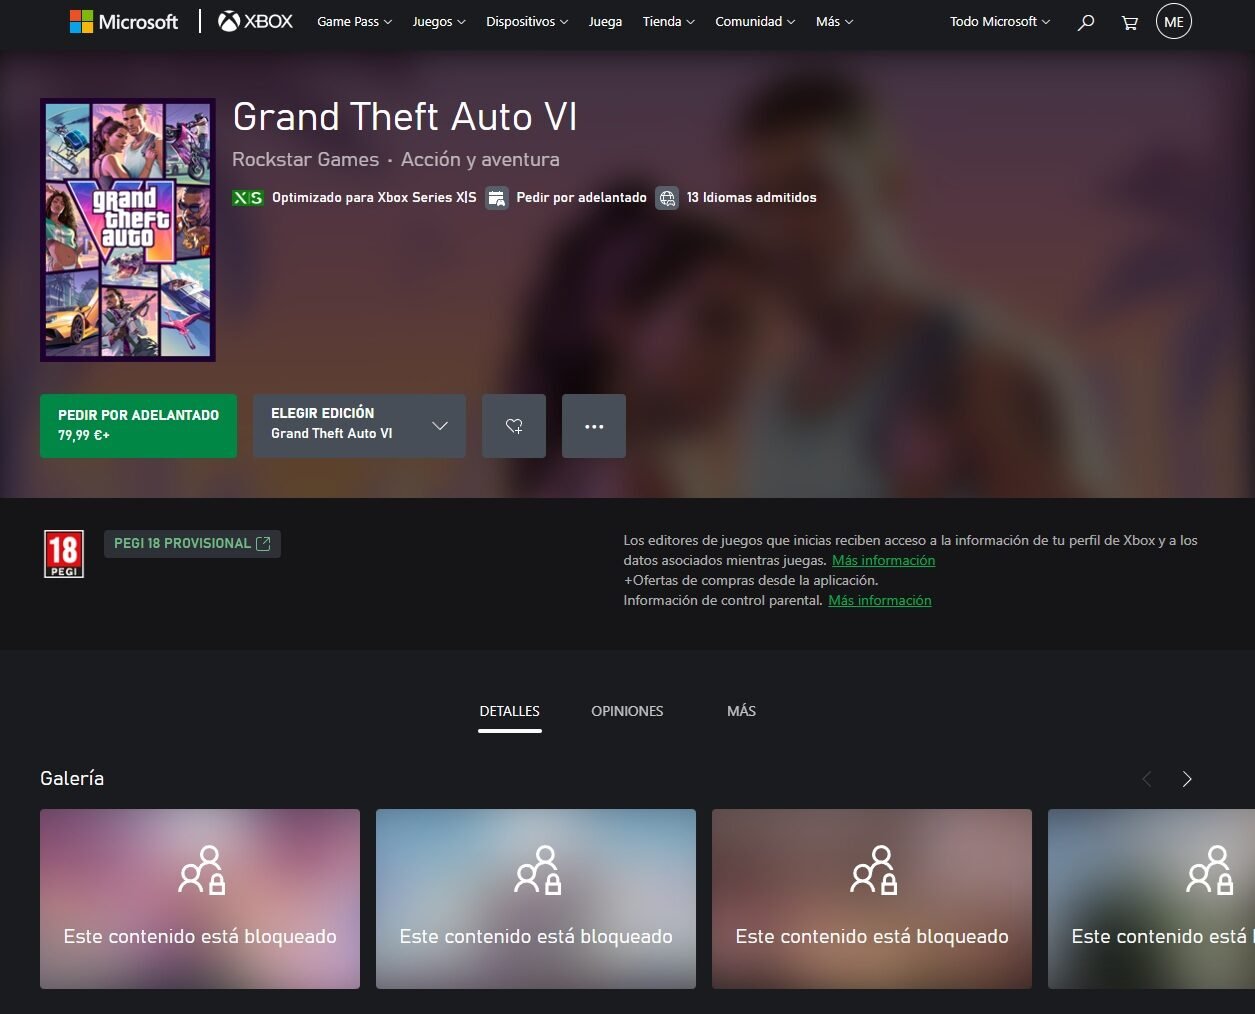The width and height of the screenshot is (1255, 1014).
Task: Open the Xbox home logo
Action: click(256, 21)
